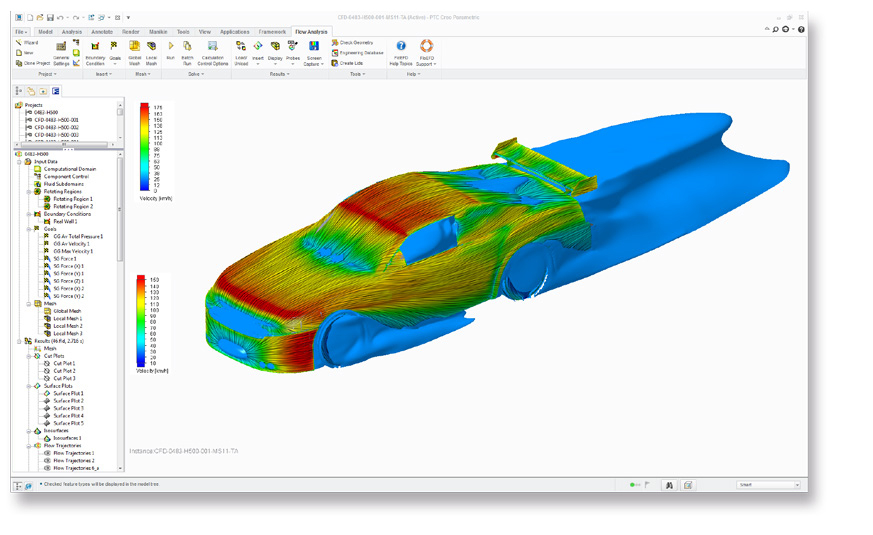Clone Project in the ribbon
The width and height of the screenshot is (873, 535).
[x=33, y=63]
